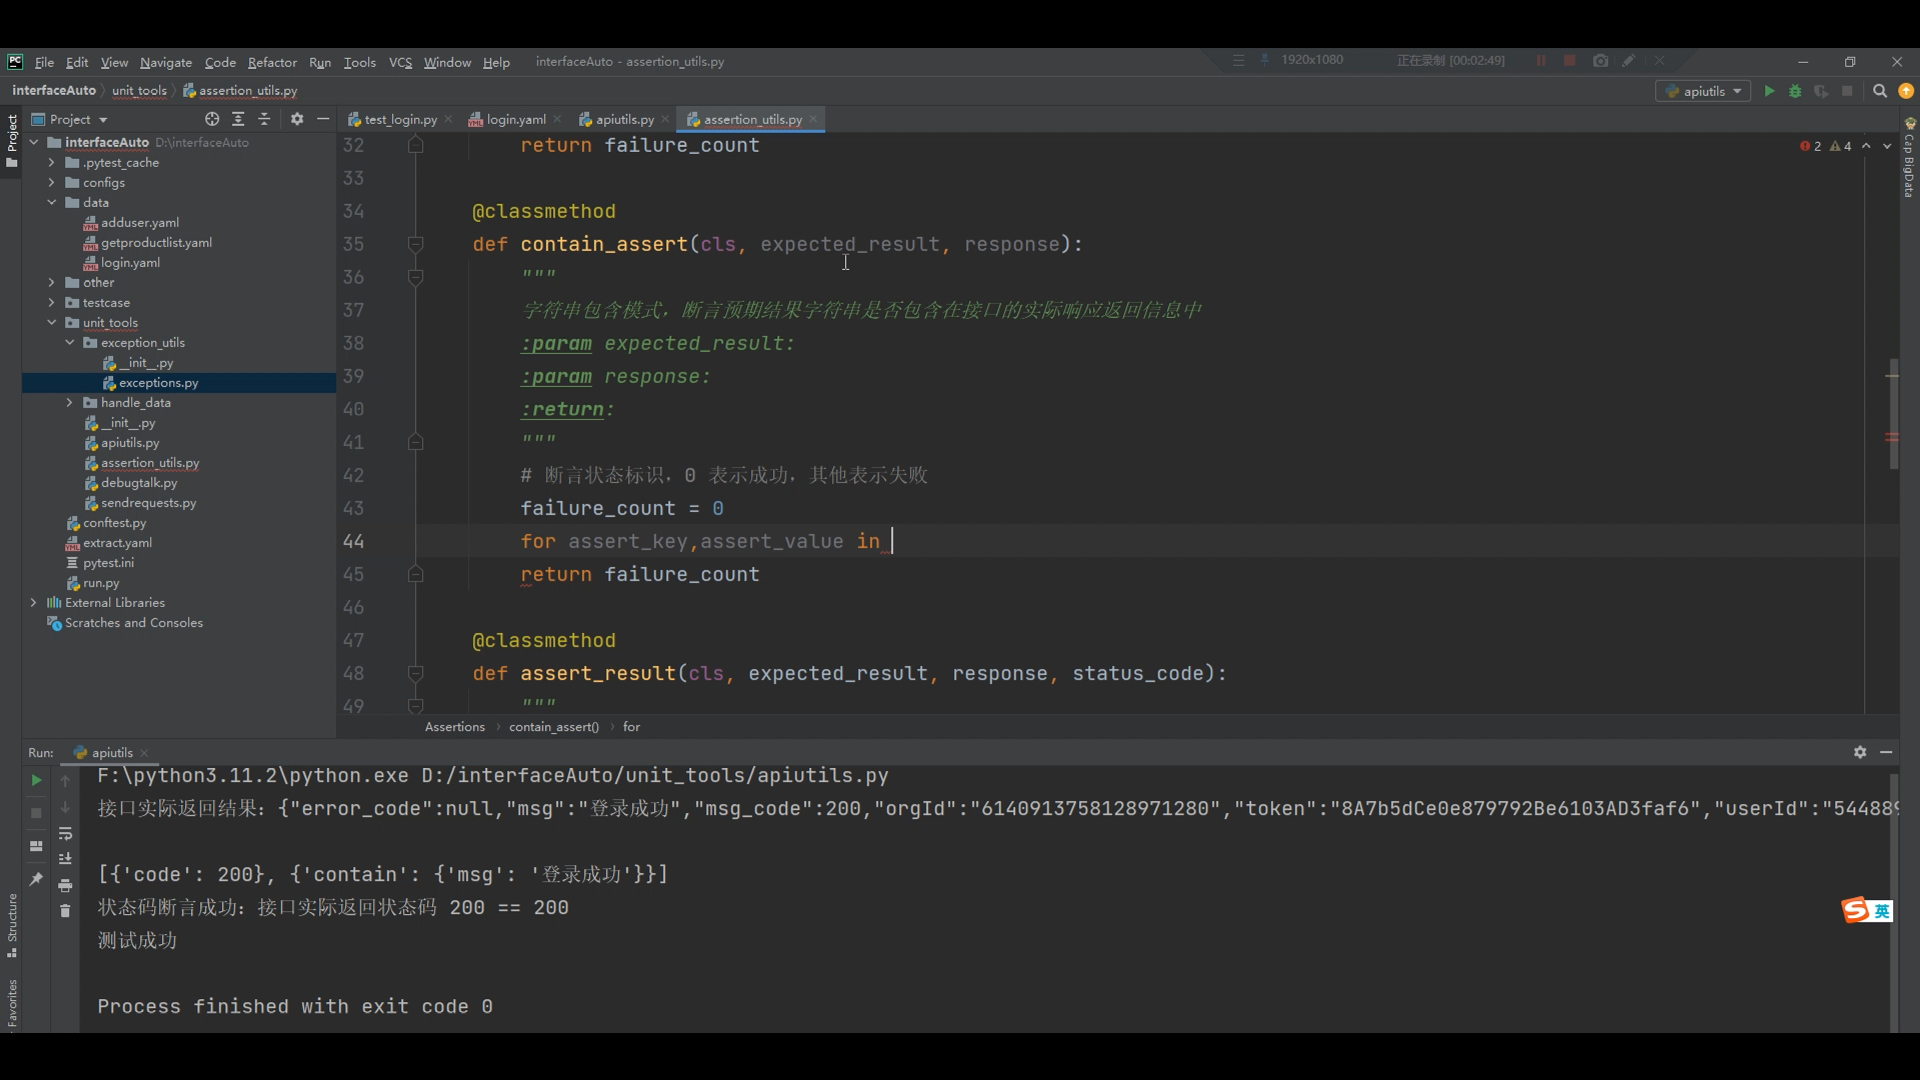Image resolution: width=1920 pixels, height=1080 pixels.
Task: Collapse the interfaceAuto root folder
Action: coord(34,142)
